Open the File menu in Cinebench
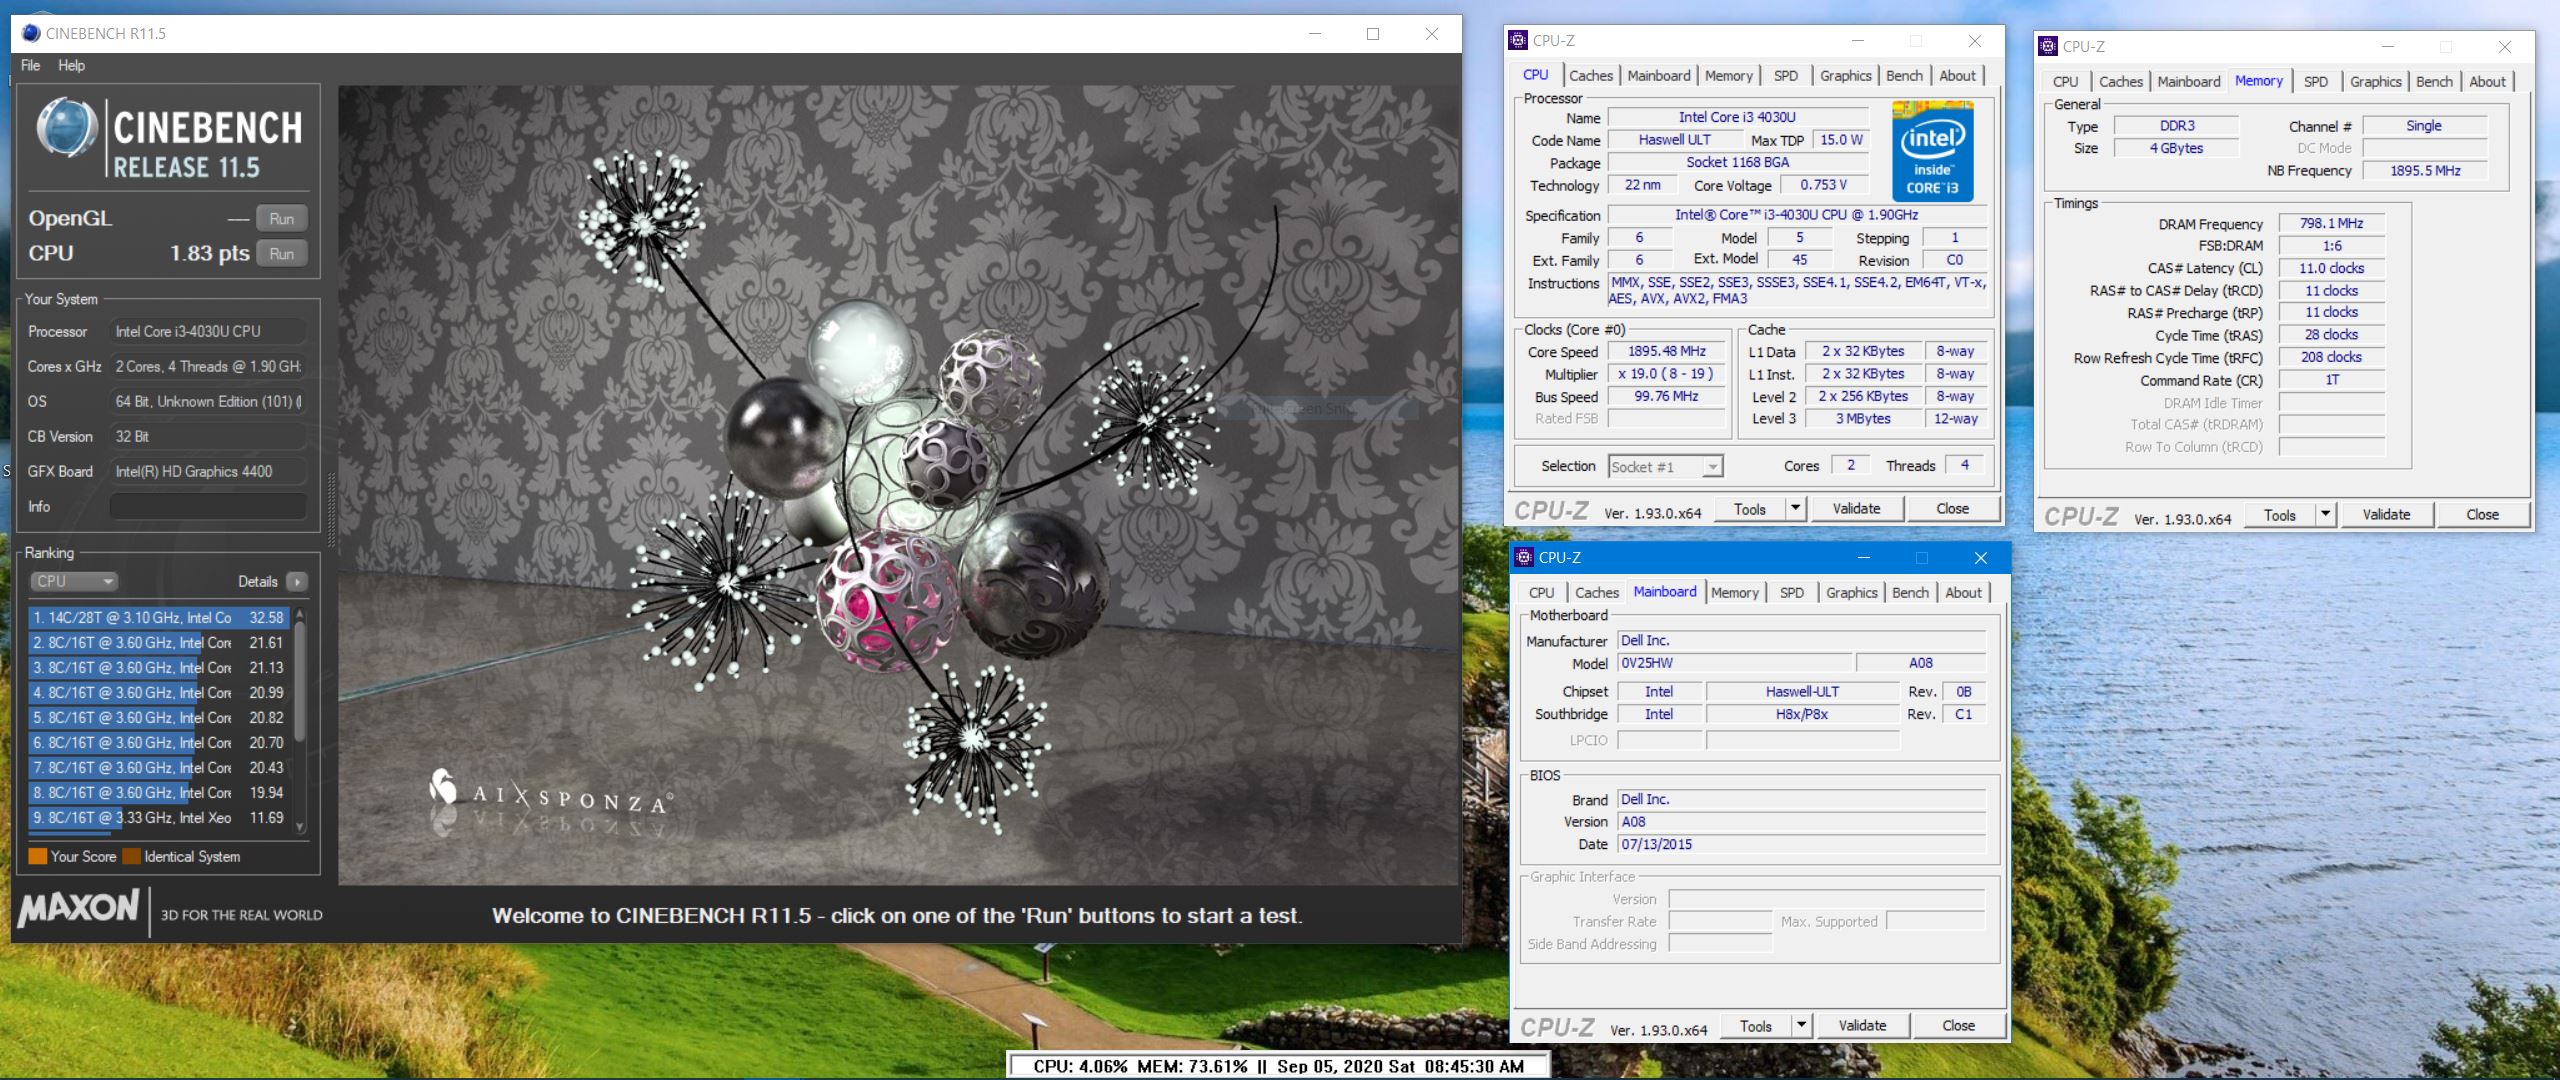This screenshot has width=2560, height=1080. [x=31, y=65]
